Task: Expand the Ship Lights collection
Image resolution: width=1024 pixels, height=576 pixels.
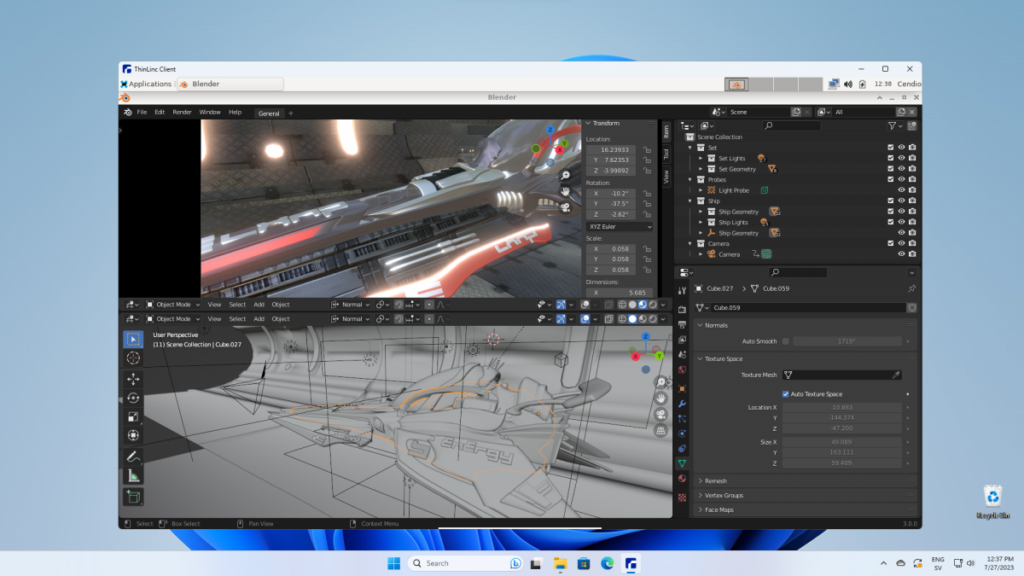Action: point(701,222)
